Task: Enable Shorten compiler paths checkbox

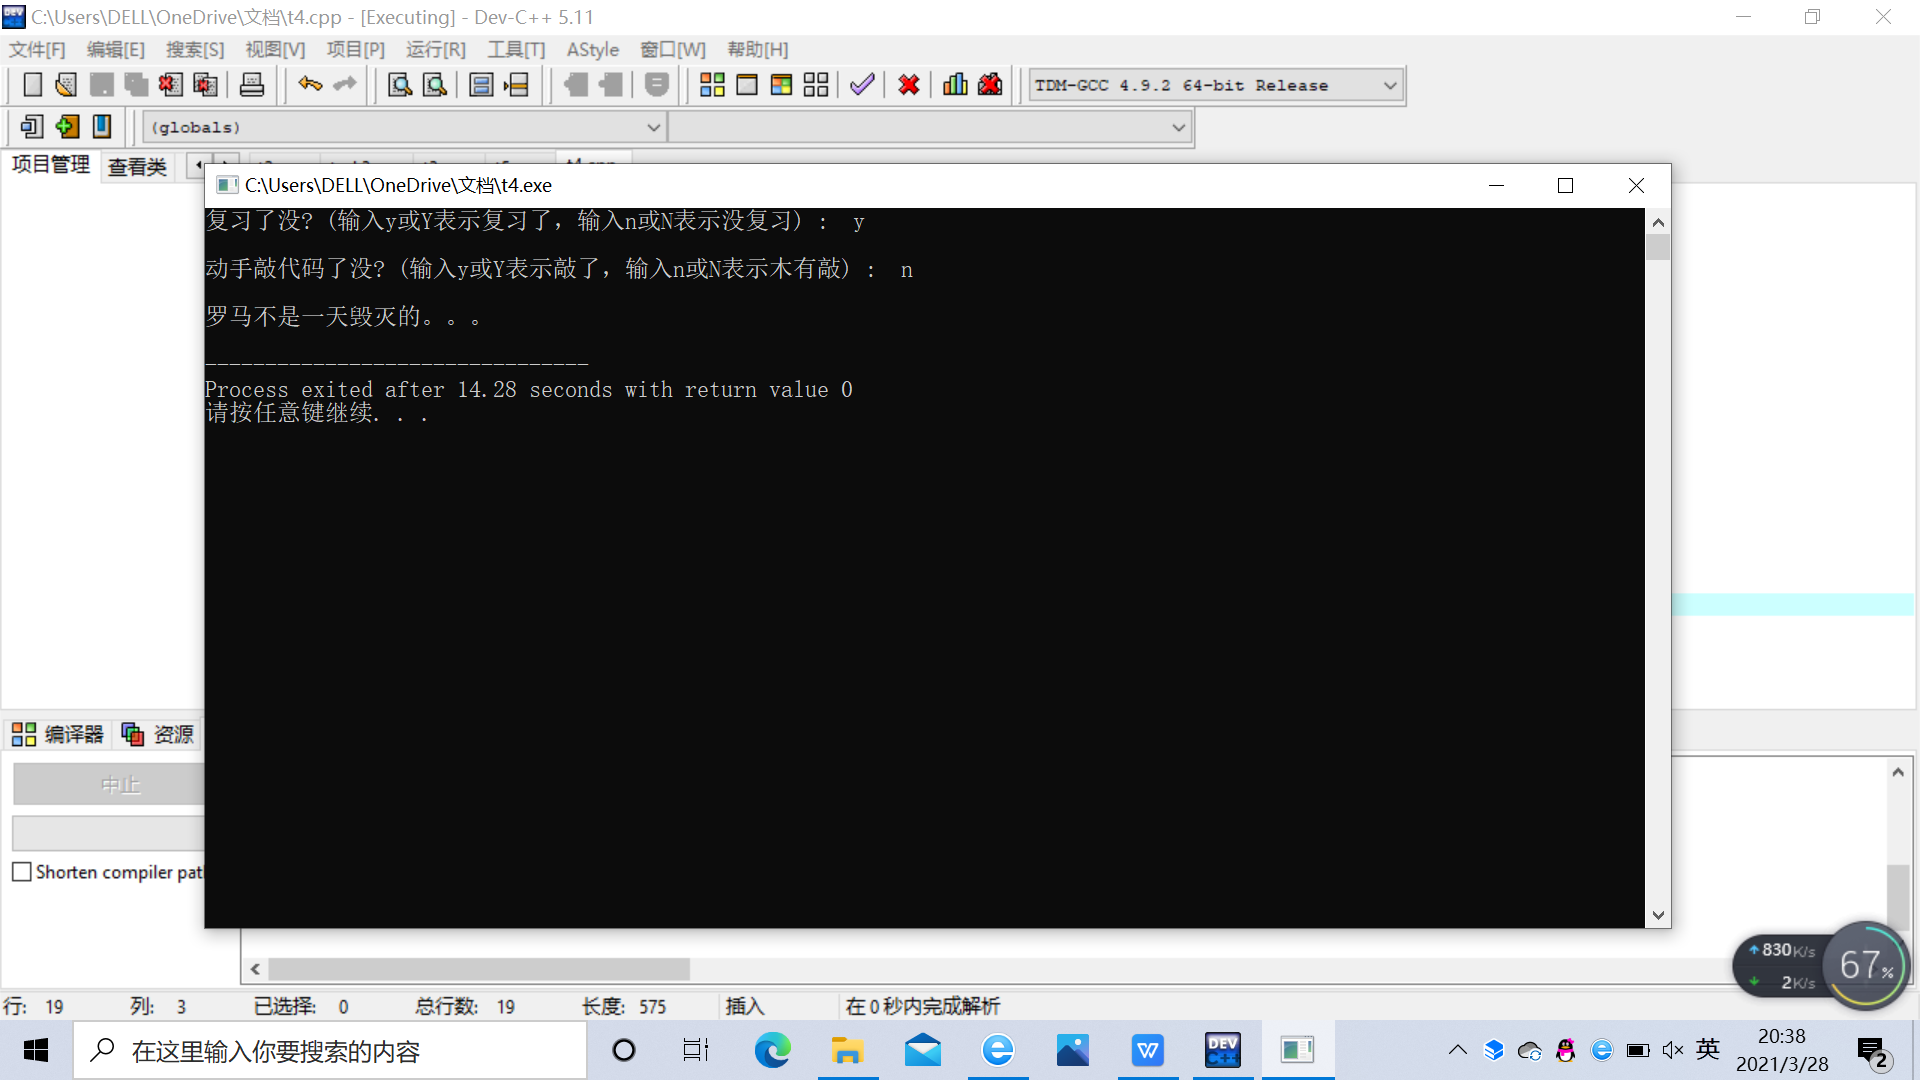Action: (22, 872)
